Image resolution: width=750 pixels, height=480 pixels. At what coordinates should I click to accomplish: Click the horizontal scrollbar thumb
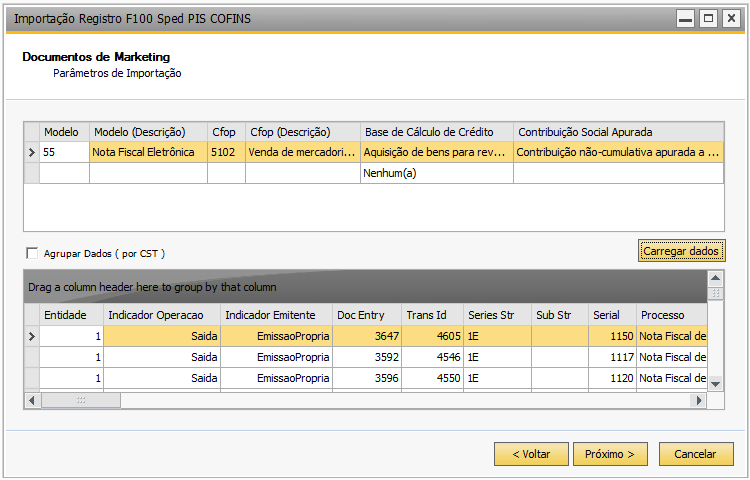click(81, 400)
